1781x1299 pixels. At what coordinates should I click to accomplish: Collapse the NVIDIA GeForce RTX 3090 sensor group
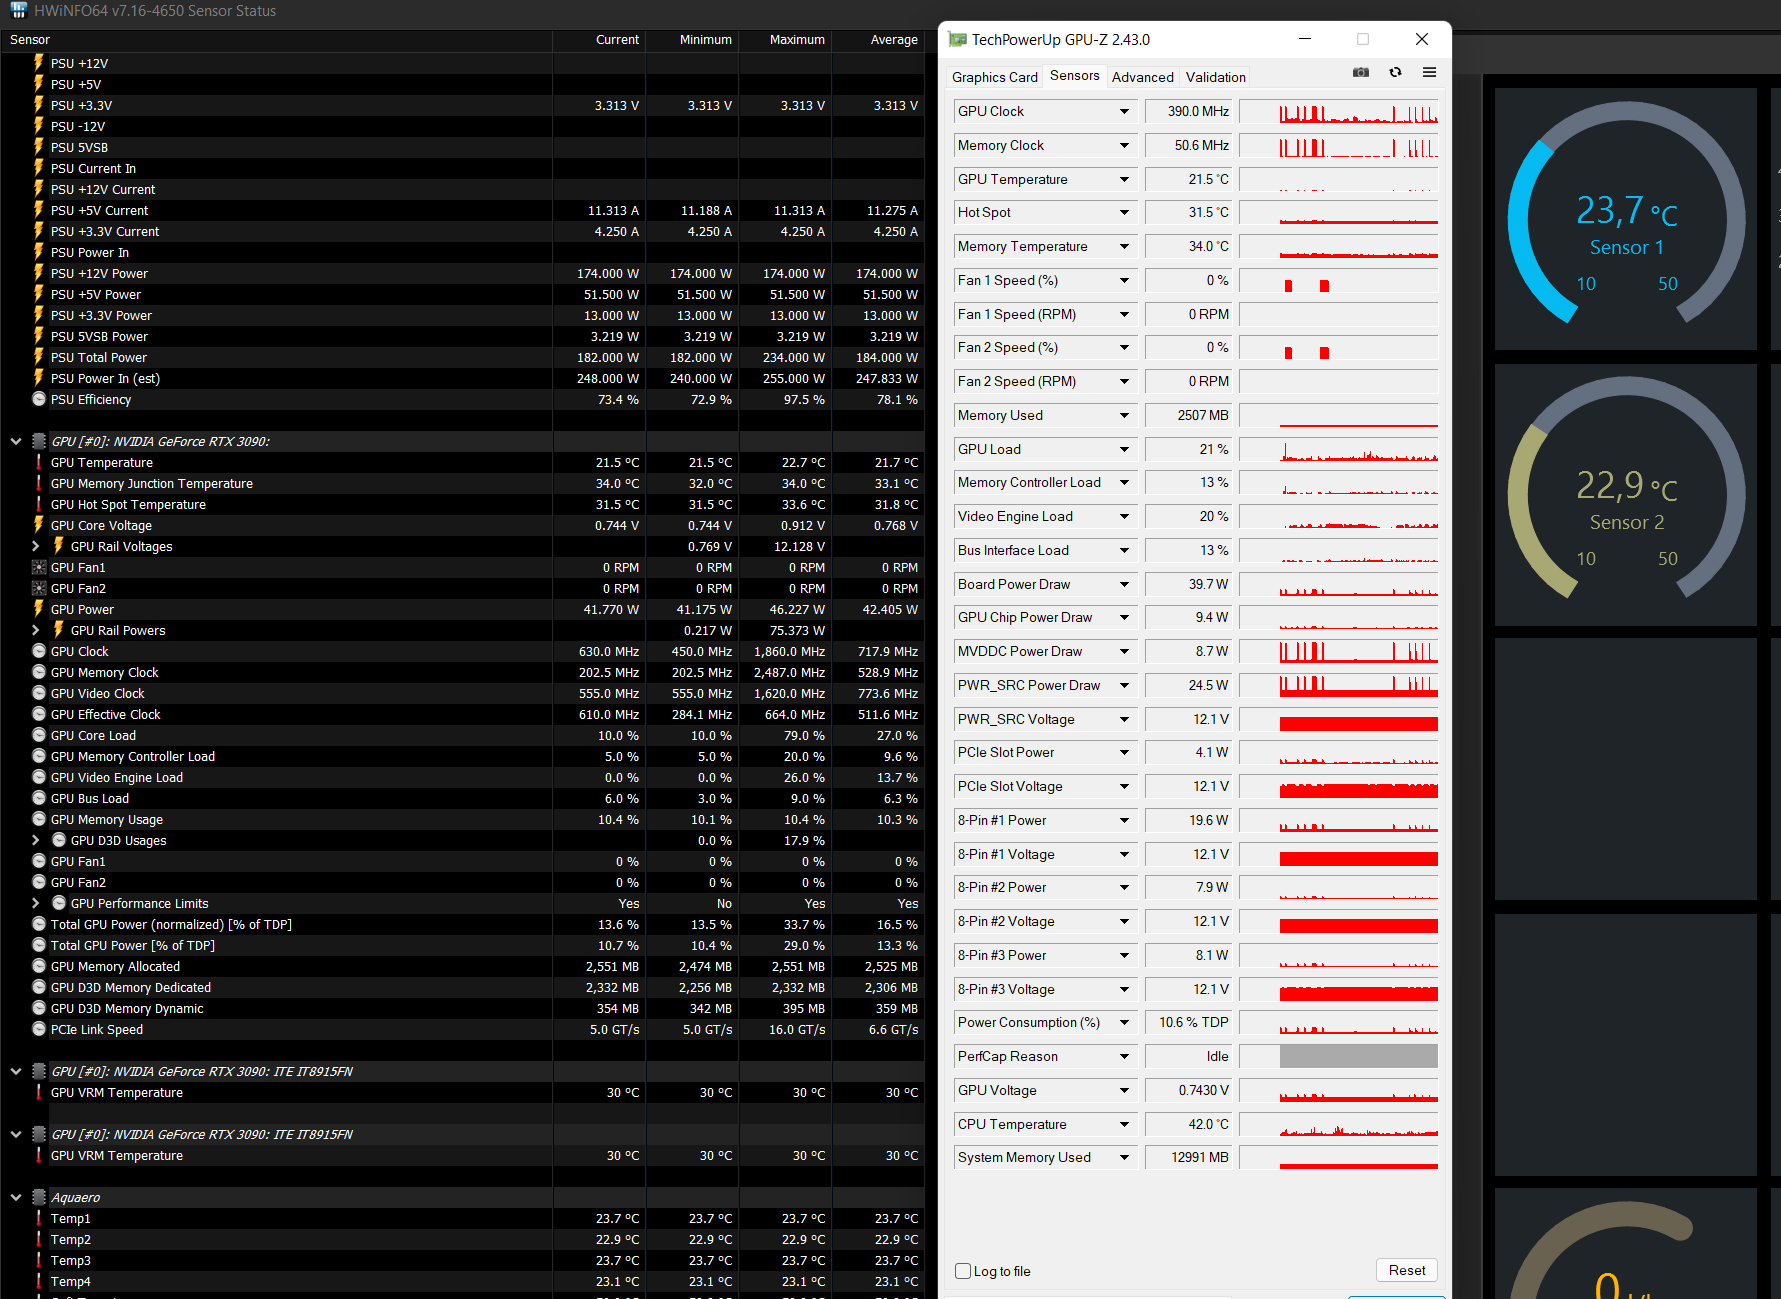pos(16,441)
